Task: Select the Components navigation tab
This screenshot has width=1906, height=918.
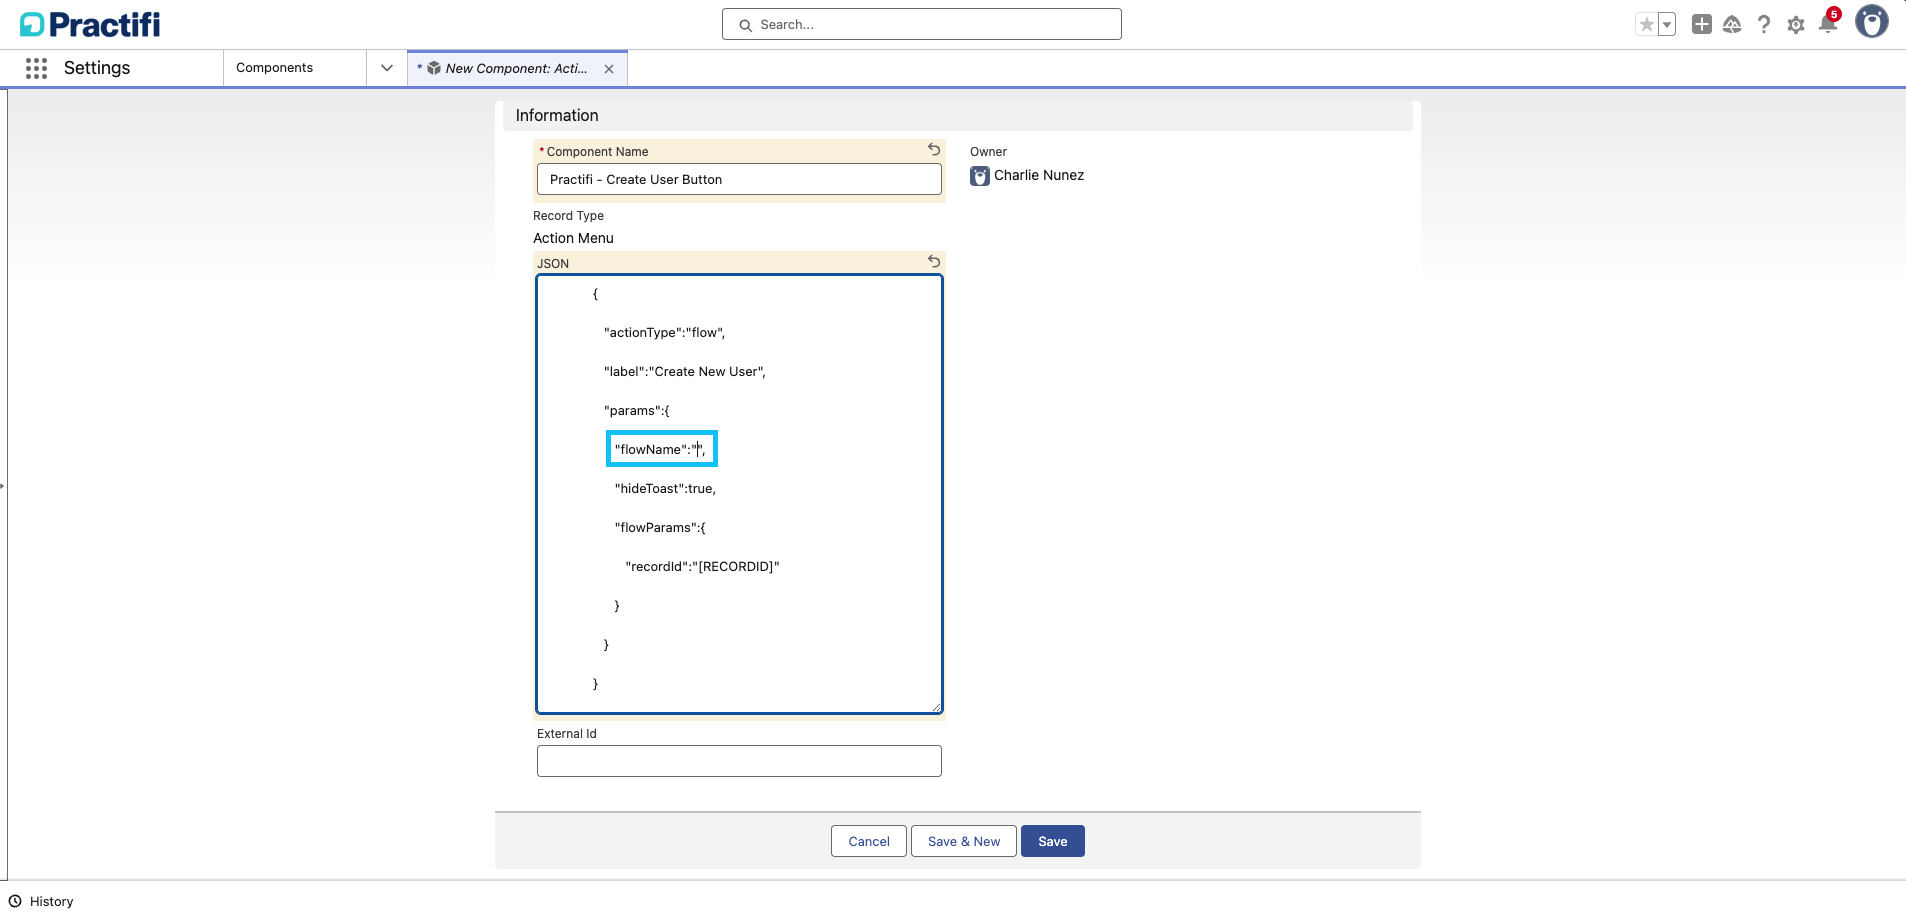Action: [x=275, y=68]
